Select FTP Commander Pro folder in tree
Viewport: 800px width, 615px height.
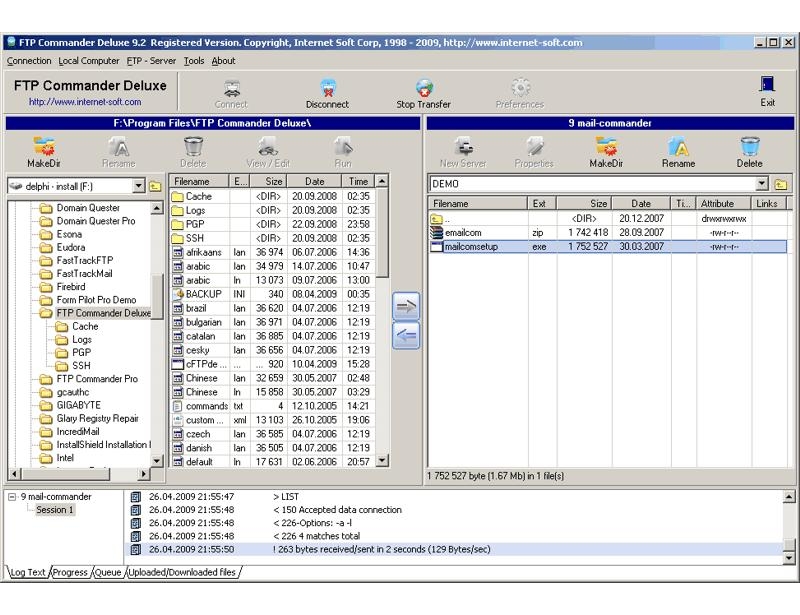point(97,379)
